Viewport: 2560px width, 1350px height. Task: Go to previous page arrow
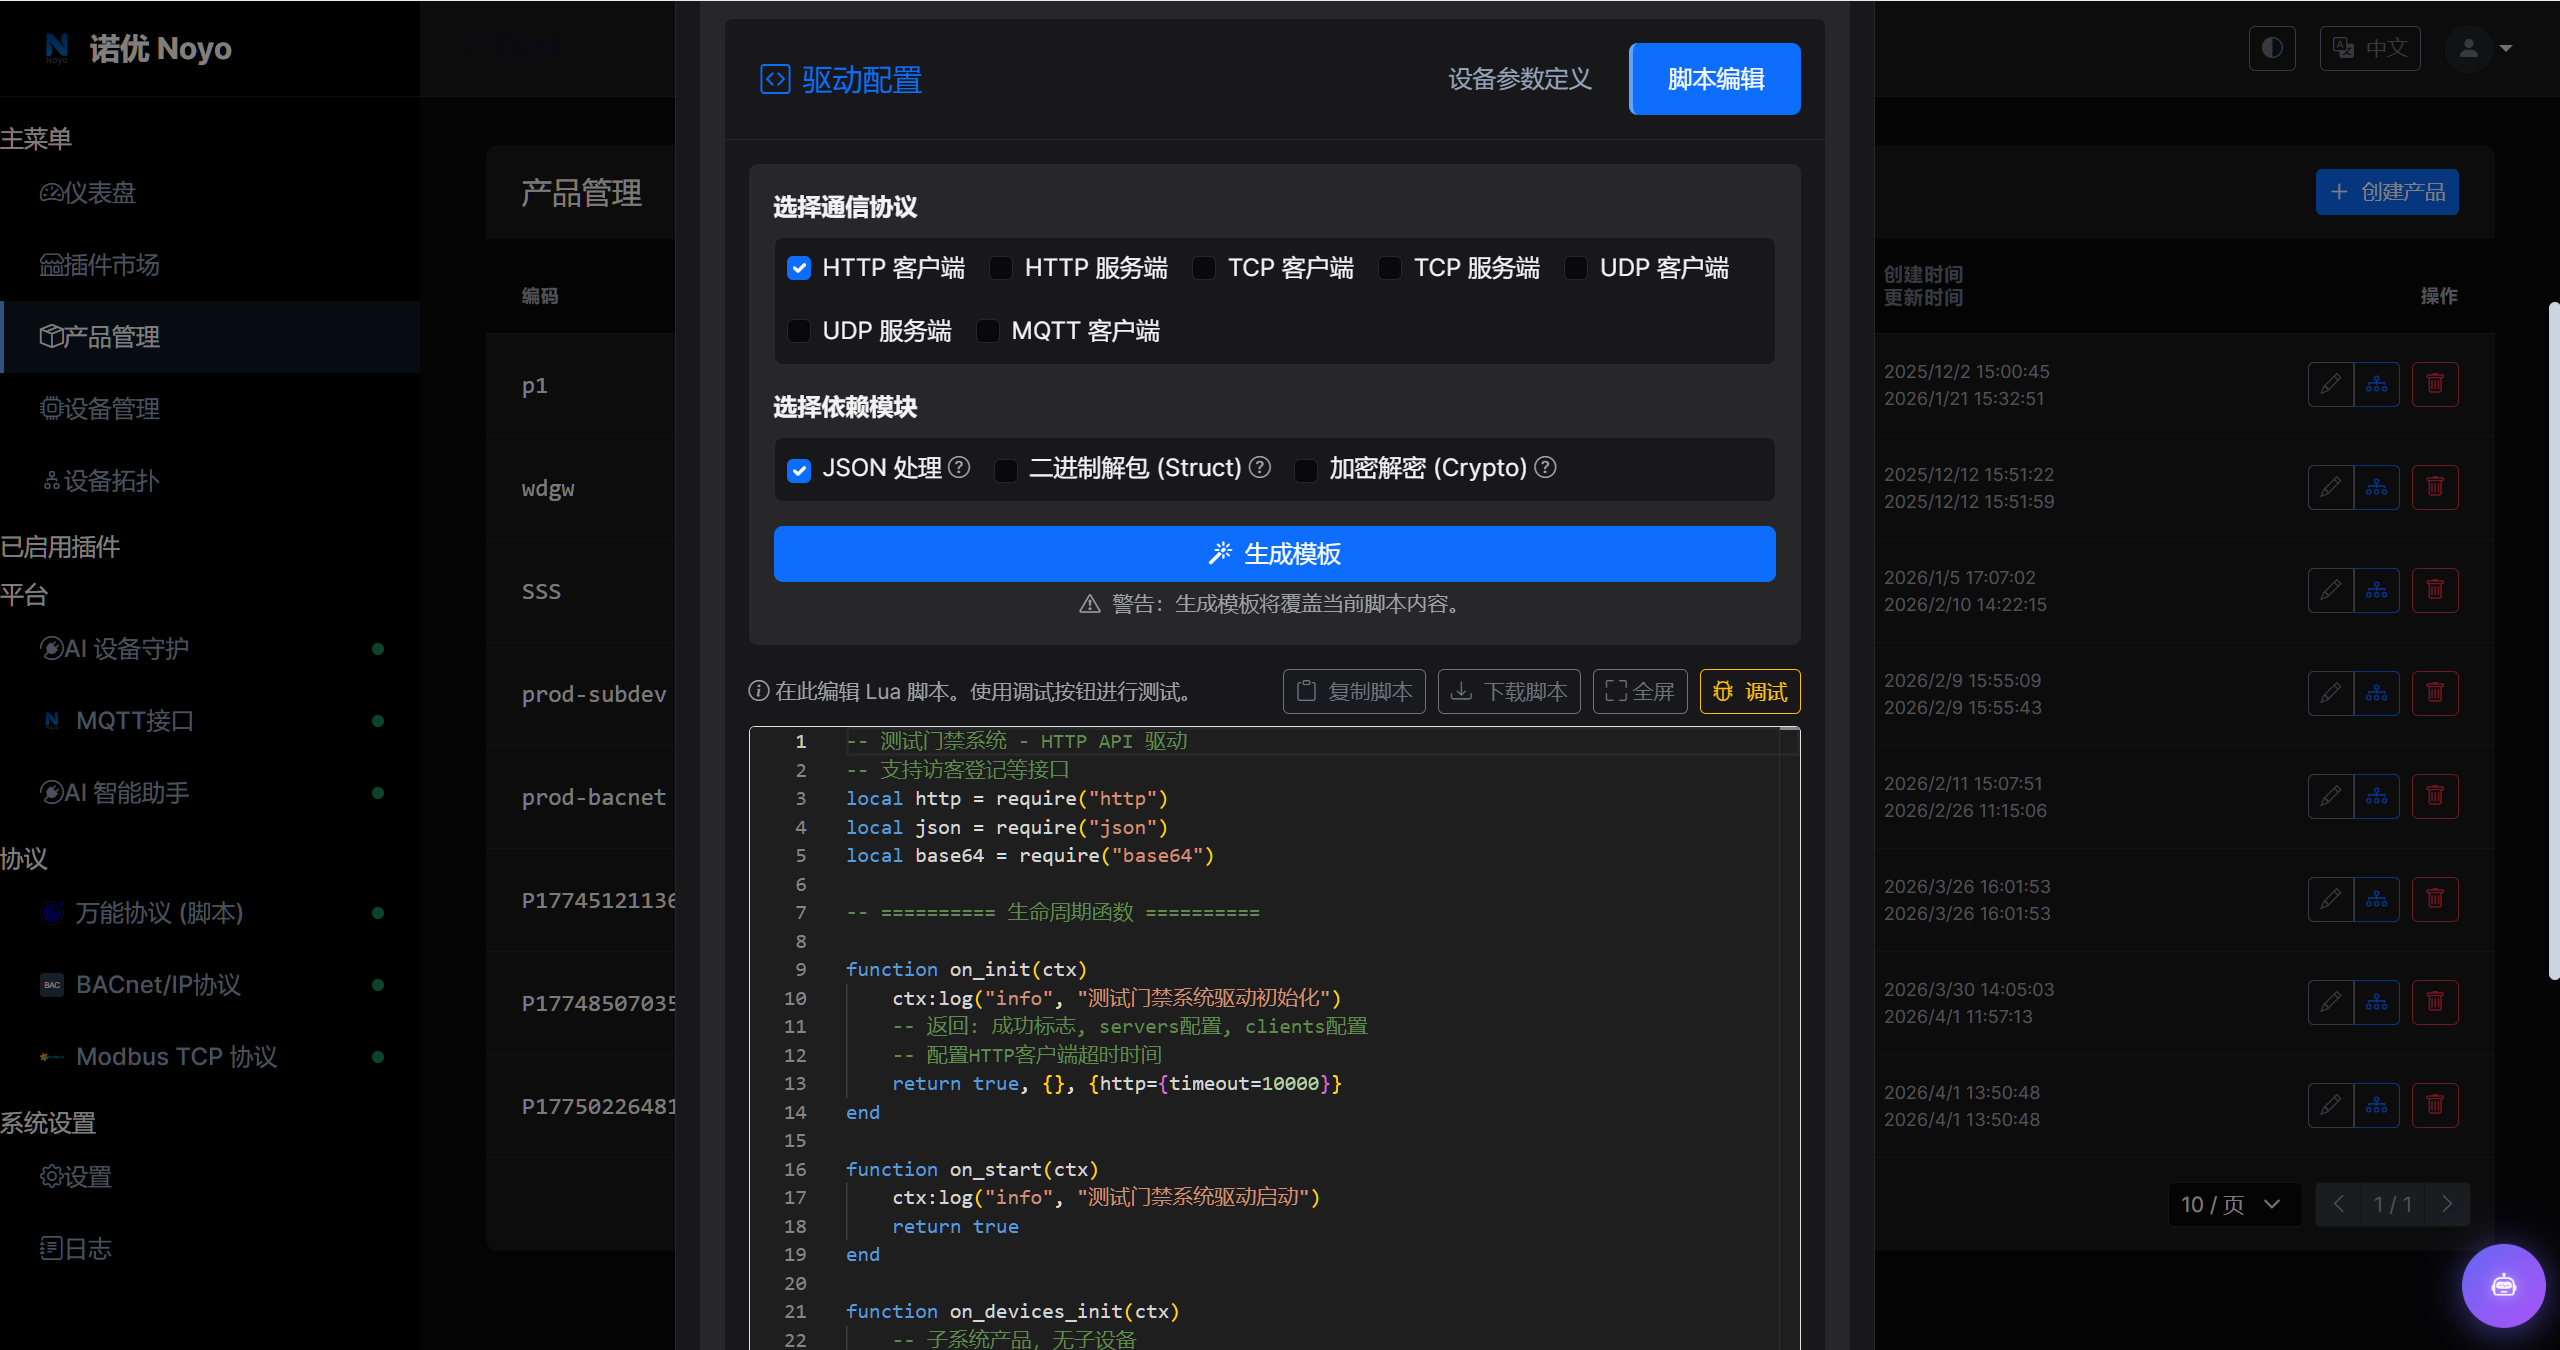click(2339, 1204)
